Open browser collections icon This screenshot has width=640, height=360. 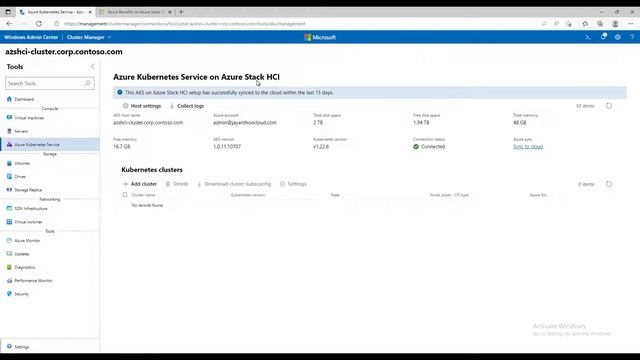[x=600, y=24]
